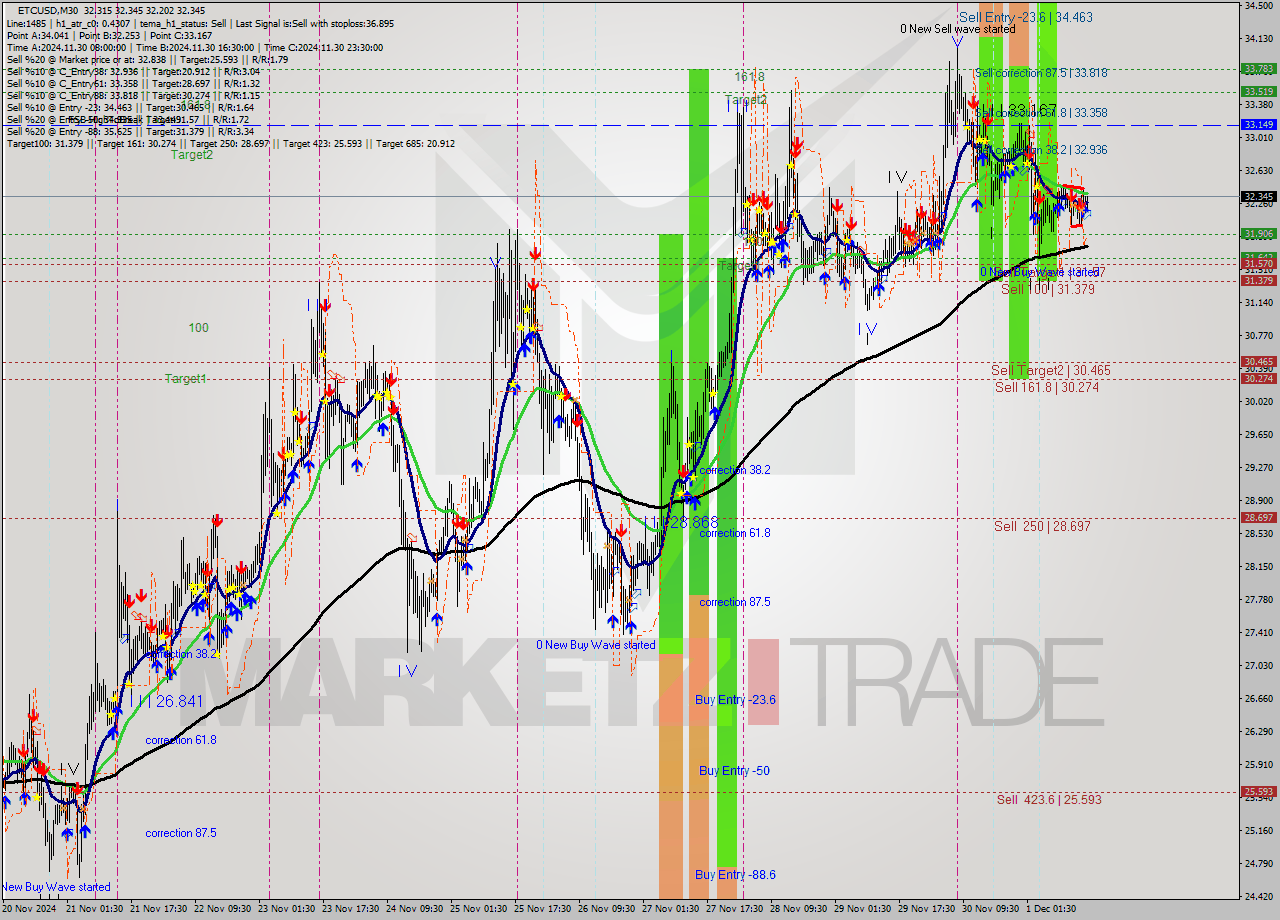Click the 26.290 price axis value

click(x=1257, y=732)
